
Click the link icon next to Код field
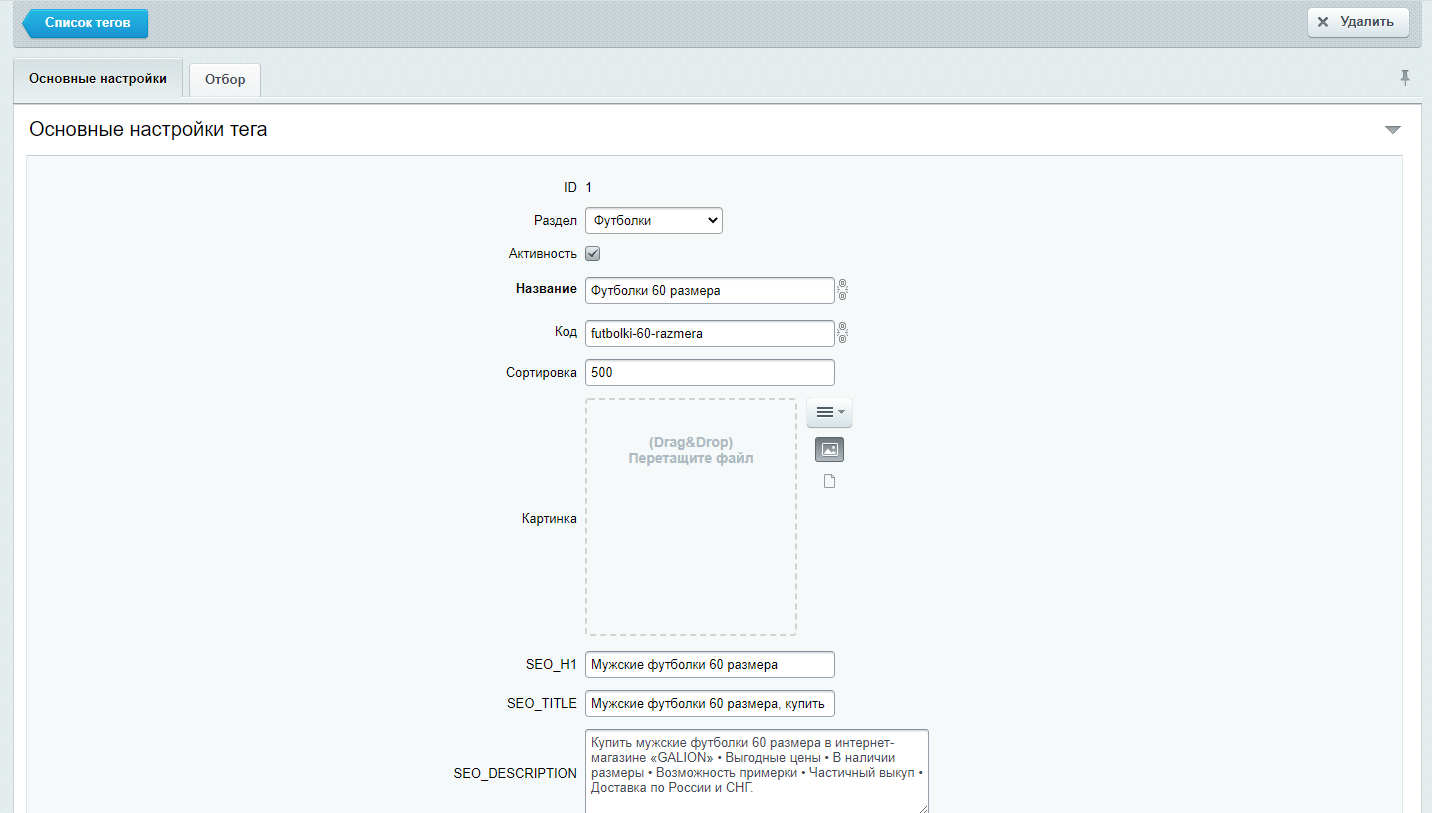(x=842, y=333)
